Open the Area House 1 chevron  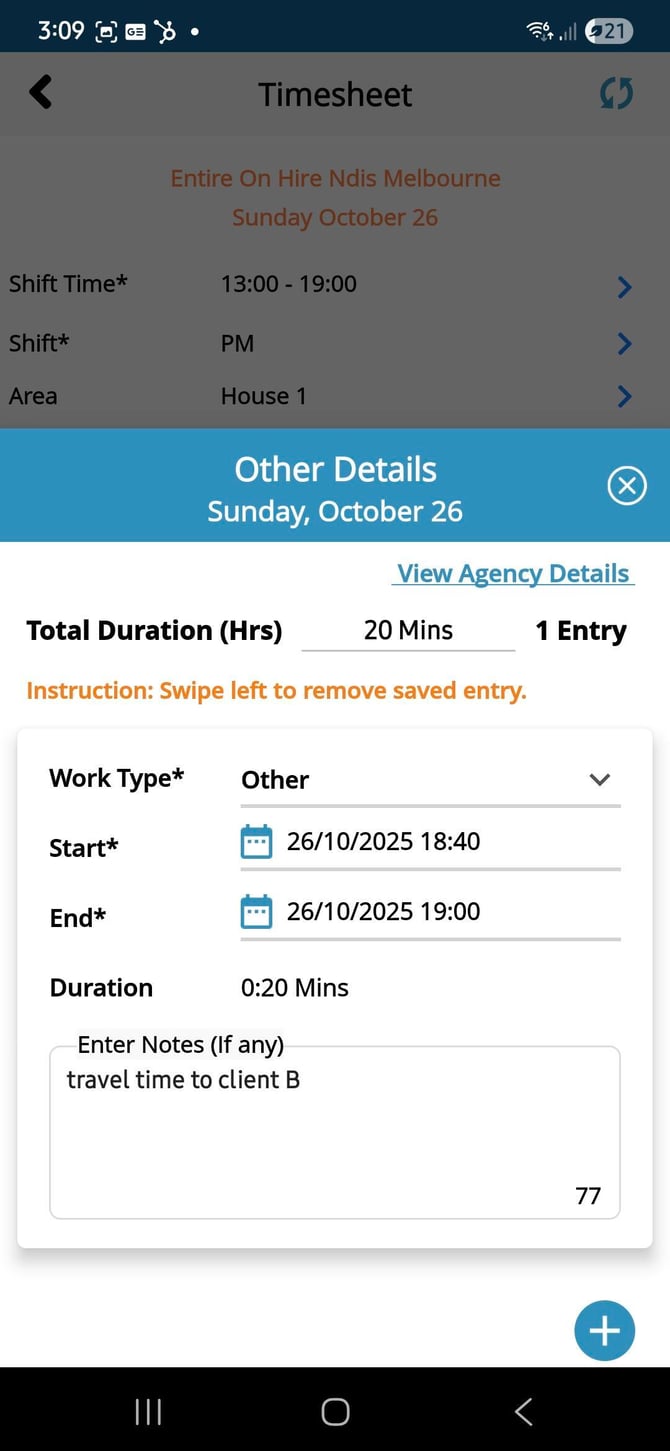click(x=625, y=397)
